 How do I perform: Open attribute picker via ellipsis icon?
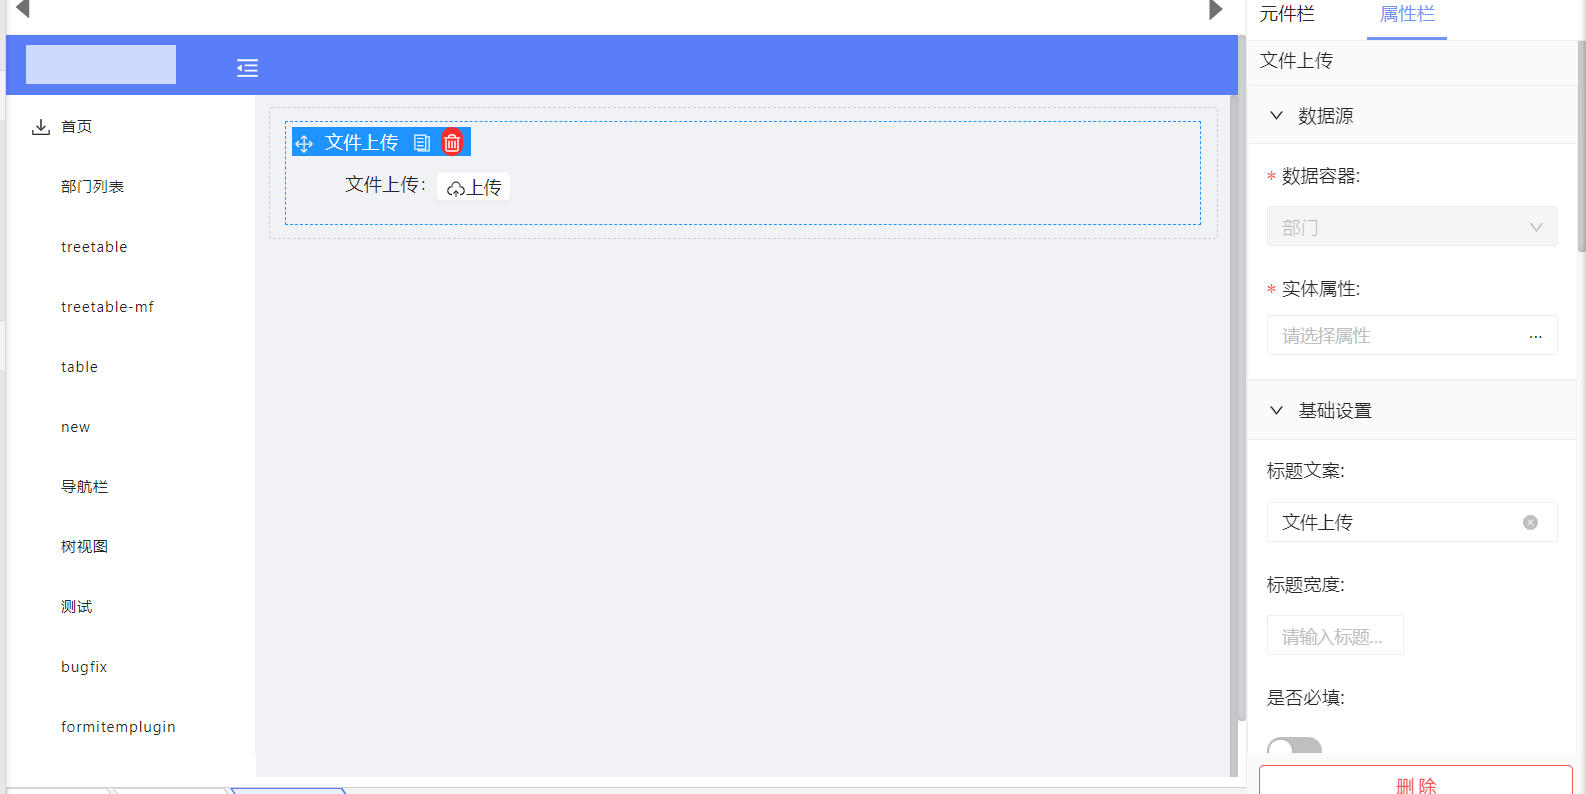pos(1535,337)
